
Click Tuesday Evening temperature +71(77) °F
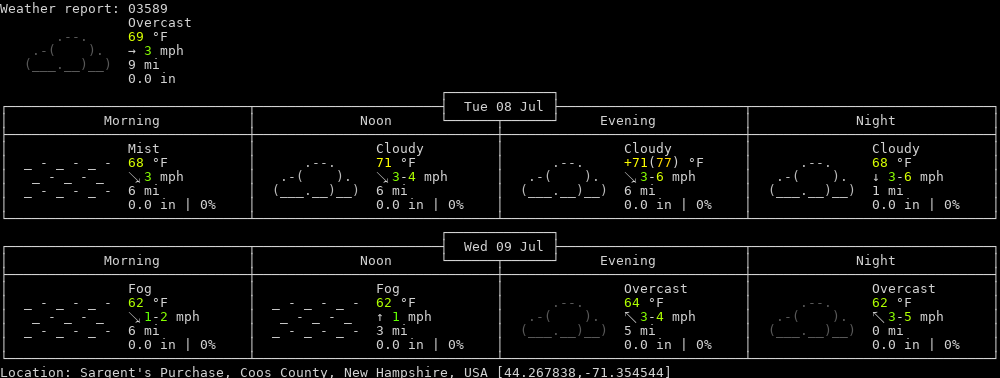coord(664,163)
